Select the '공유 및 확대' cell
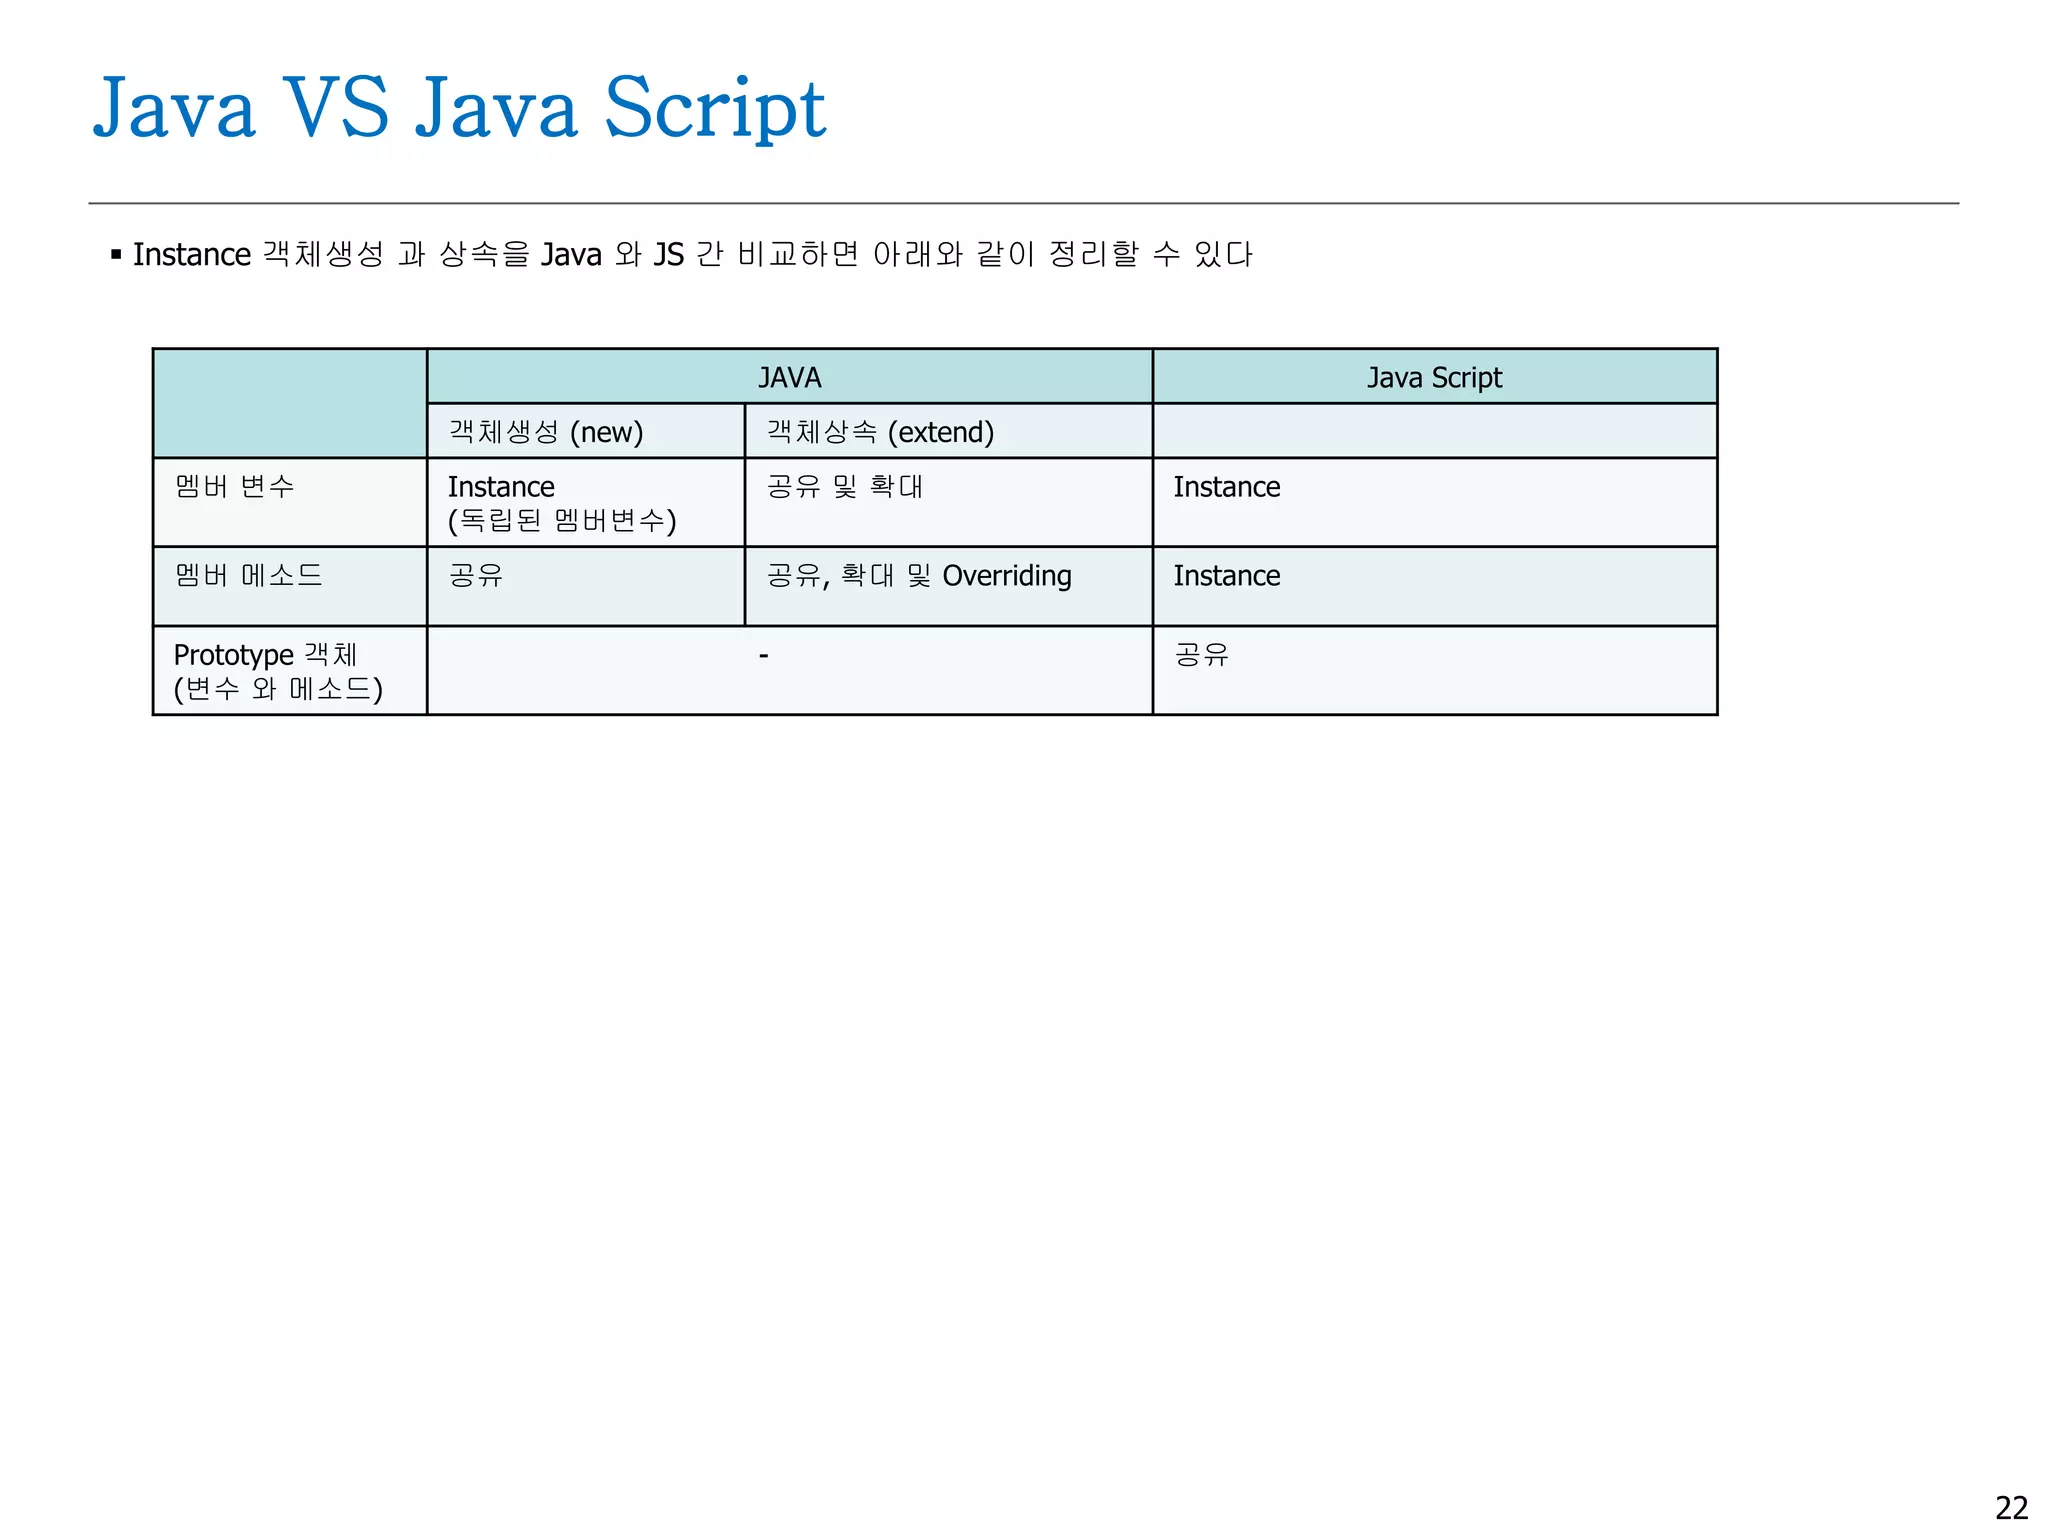2048x1536 pixels. coord(948,502)
